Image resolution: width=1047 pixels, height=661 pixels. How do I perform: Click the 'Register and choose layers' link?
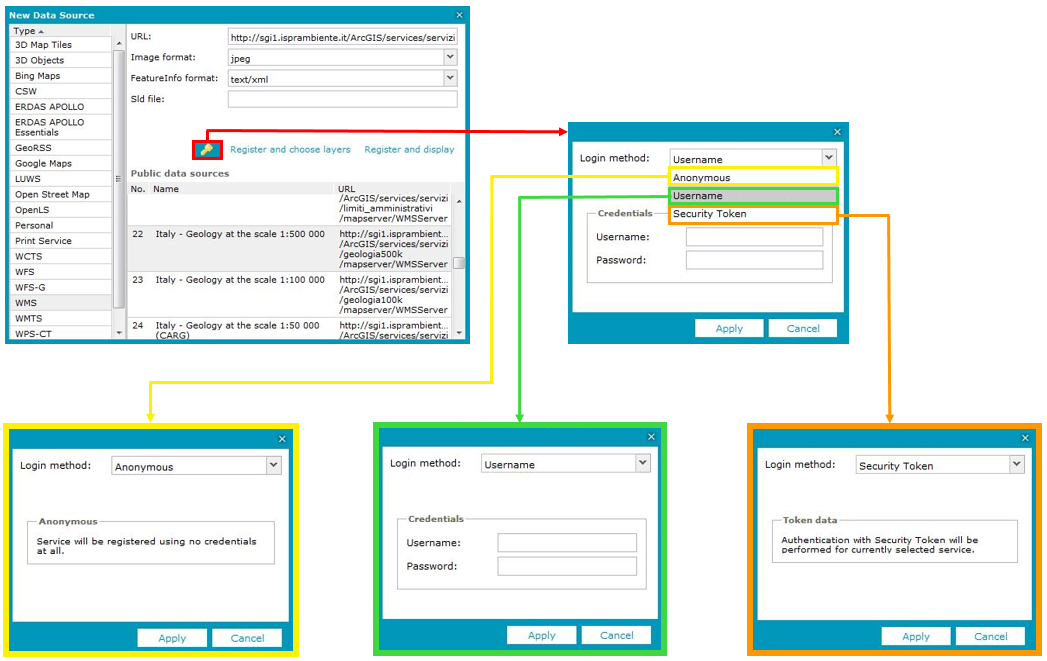290,148
